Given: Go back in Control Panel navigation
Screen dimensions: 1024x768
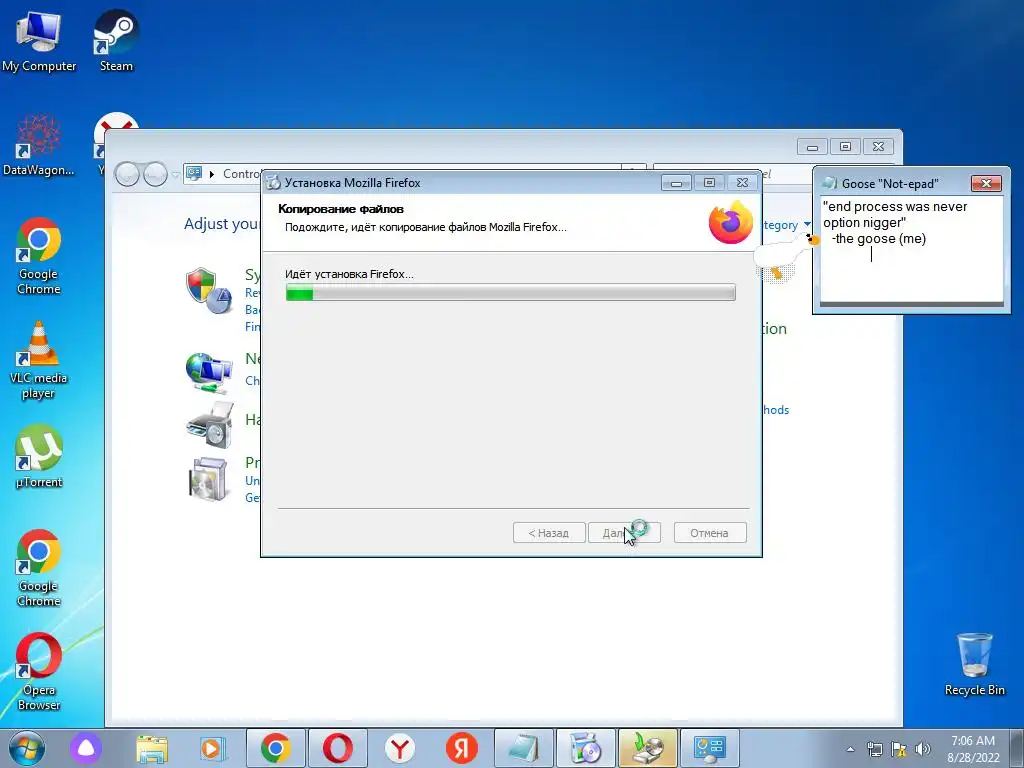Looking at the screenshot, I should click(x=127, y=174).
